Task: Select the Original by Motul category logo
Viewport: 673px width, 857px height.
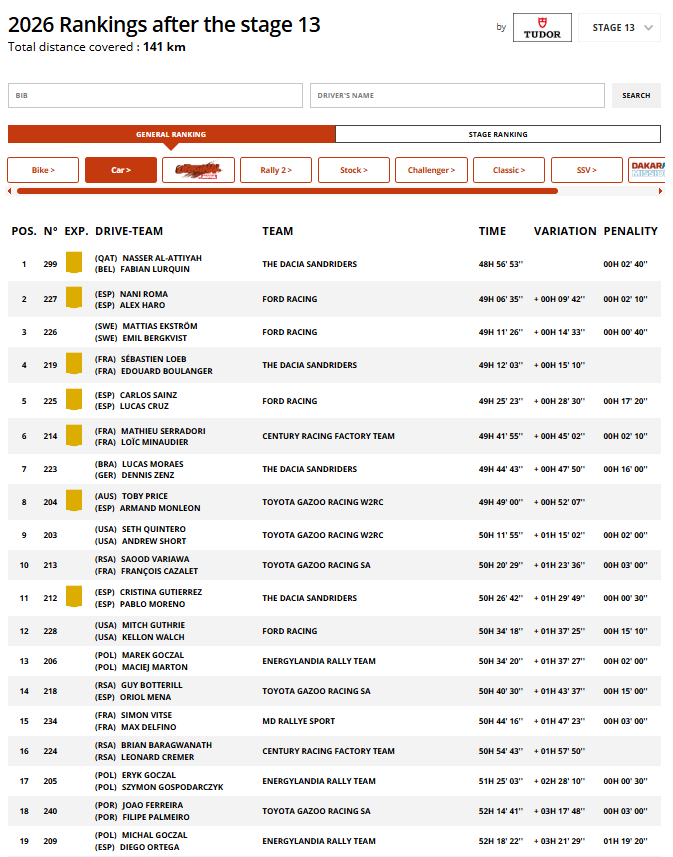Action: (198, 170)
